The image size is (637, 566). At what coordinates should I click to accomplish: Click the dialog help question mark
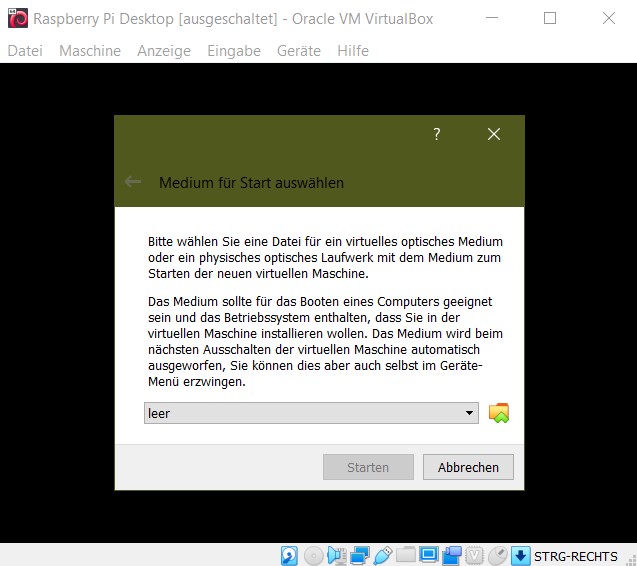(437, 134)
